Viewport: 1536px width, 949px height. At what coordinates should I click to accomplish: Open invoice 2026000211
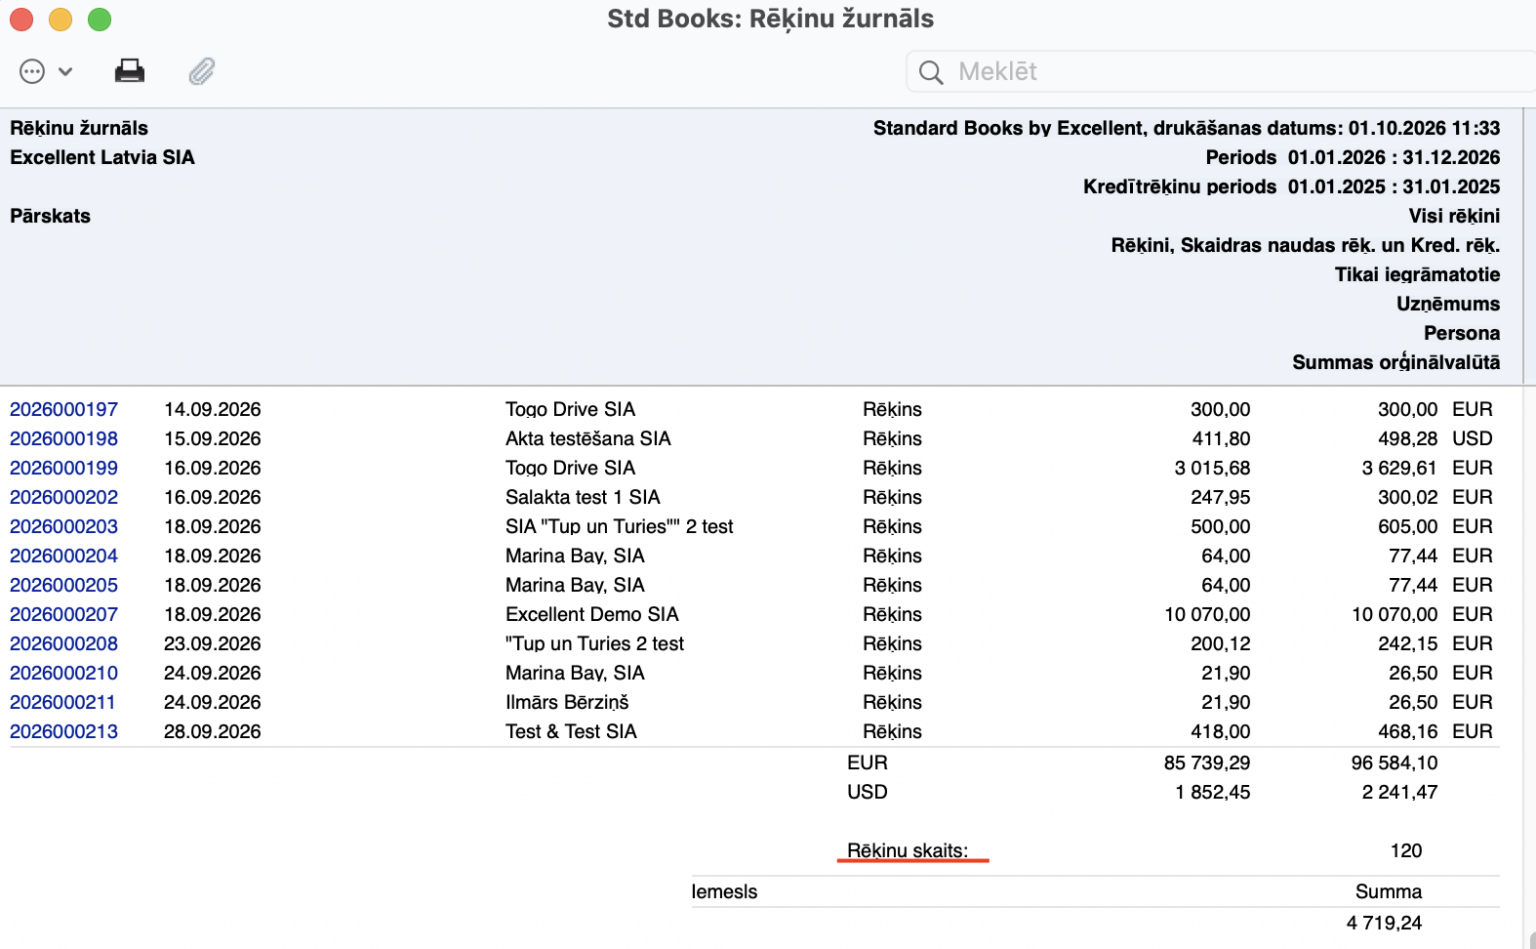(x=63, y=702)
